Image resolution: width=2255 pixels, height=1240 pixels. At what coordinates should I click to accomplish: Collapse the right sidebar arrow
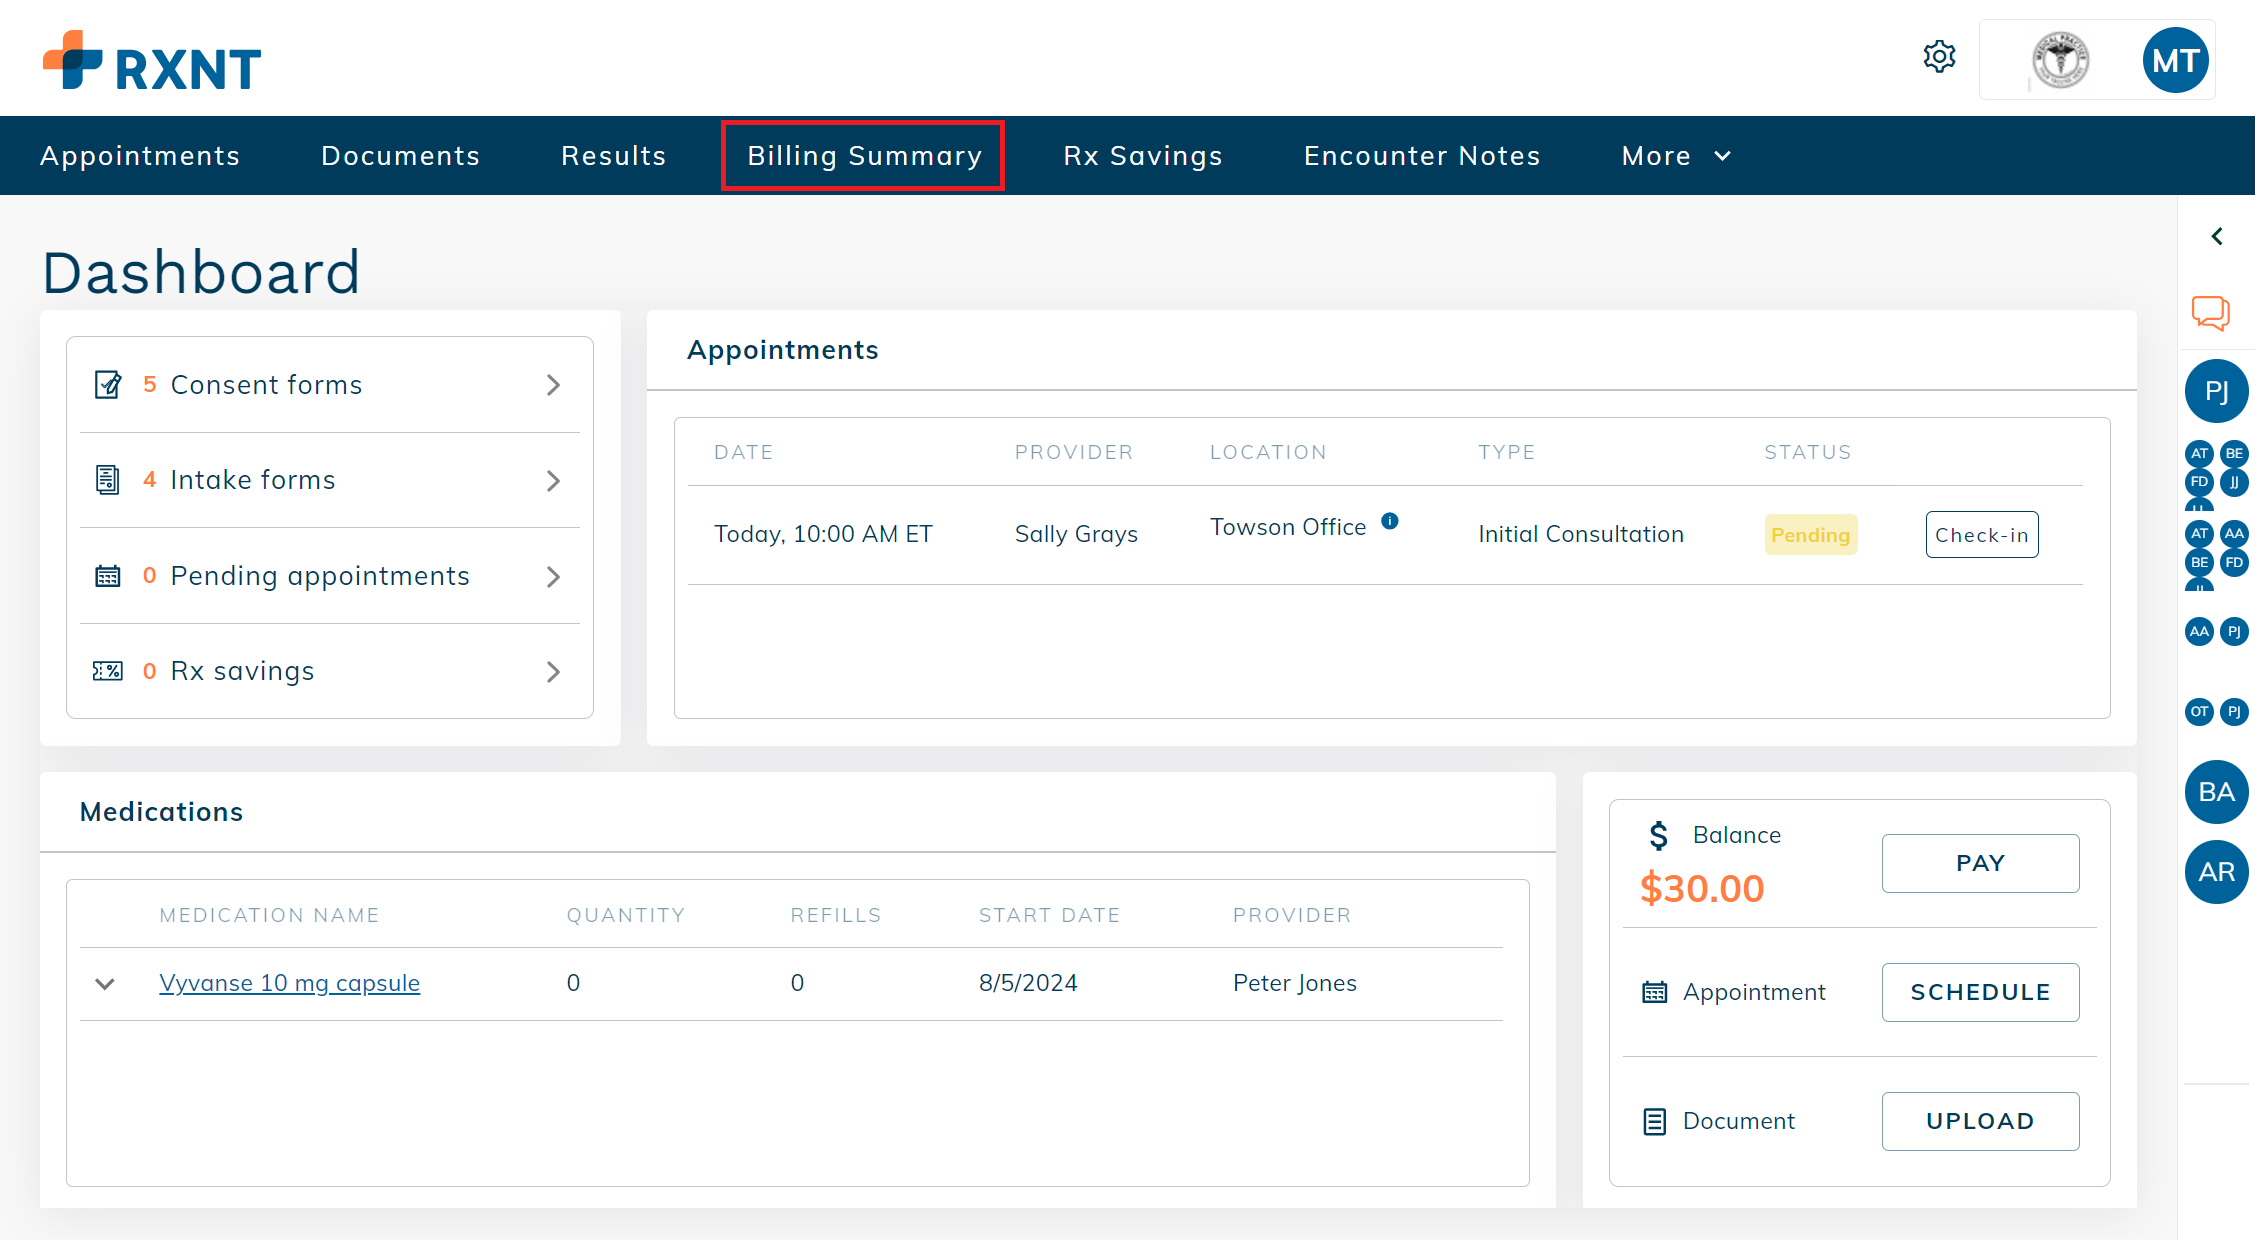[2217, 237]
